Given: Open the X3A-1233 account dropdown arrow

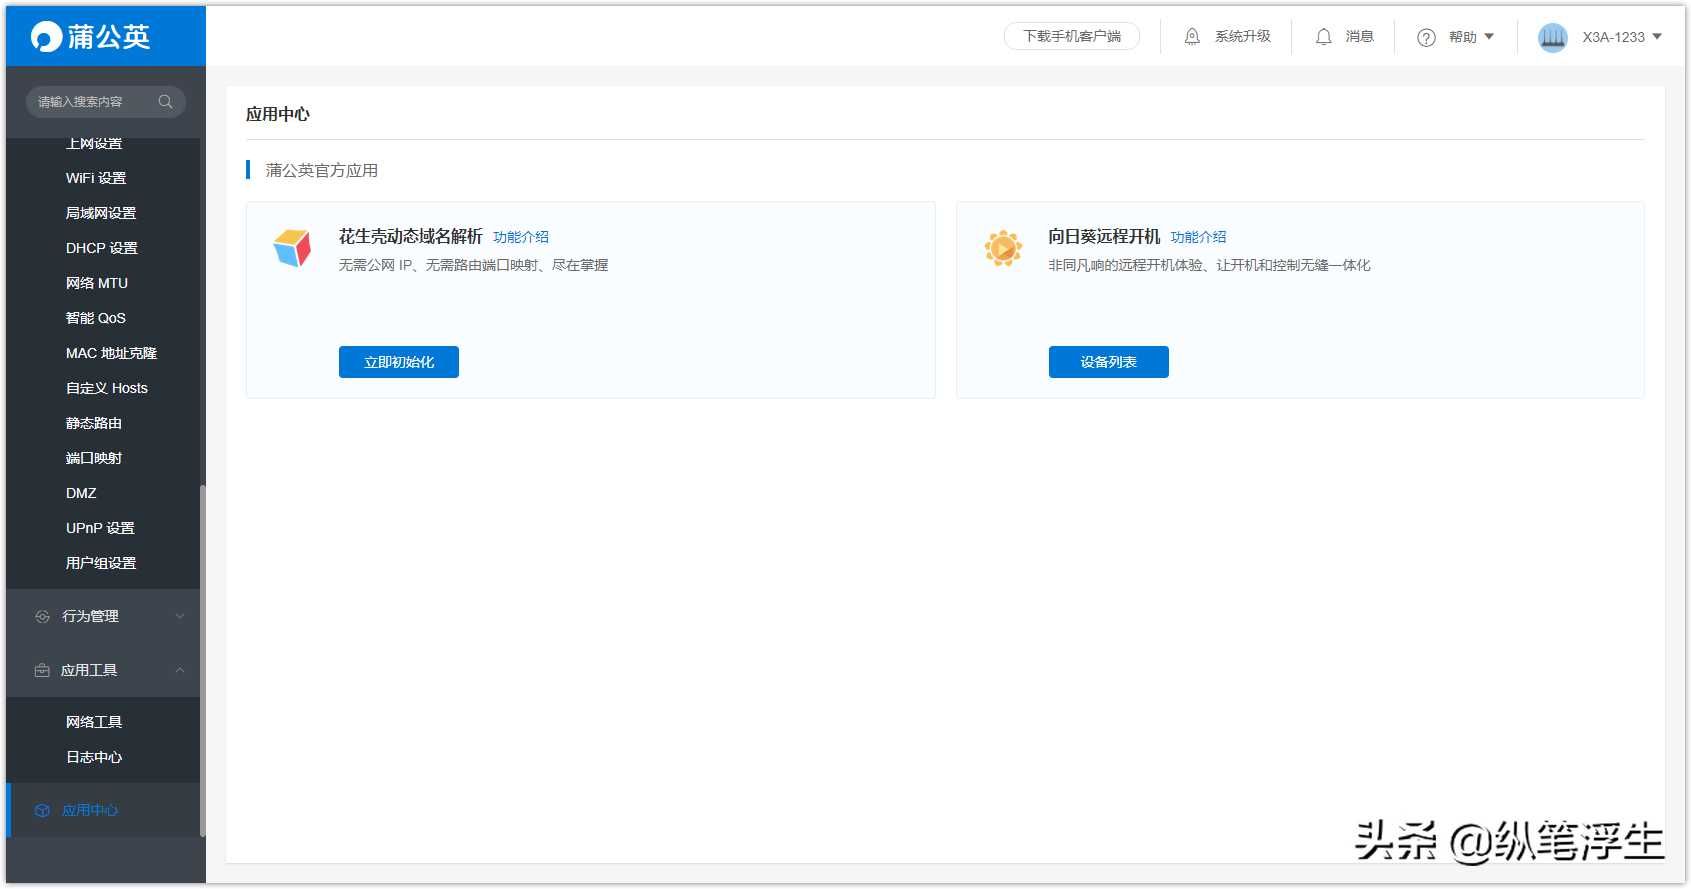Looking at the screenshot, I should point(1657,37).
